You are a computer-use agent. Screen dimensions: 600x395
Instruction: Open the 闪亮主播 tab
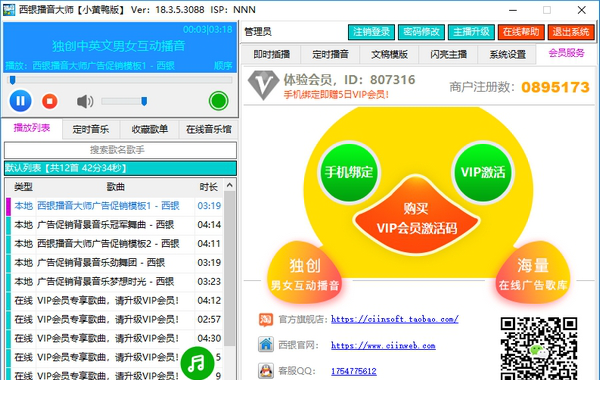pos(448,54)
